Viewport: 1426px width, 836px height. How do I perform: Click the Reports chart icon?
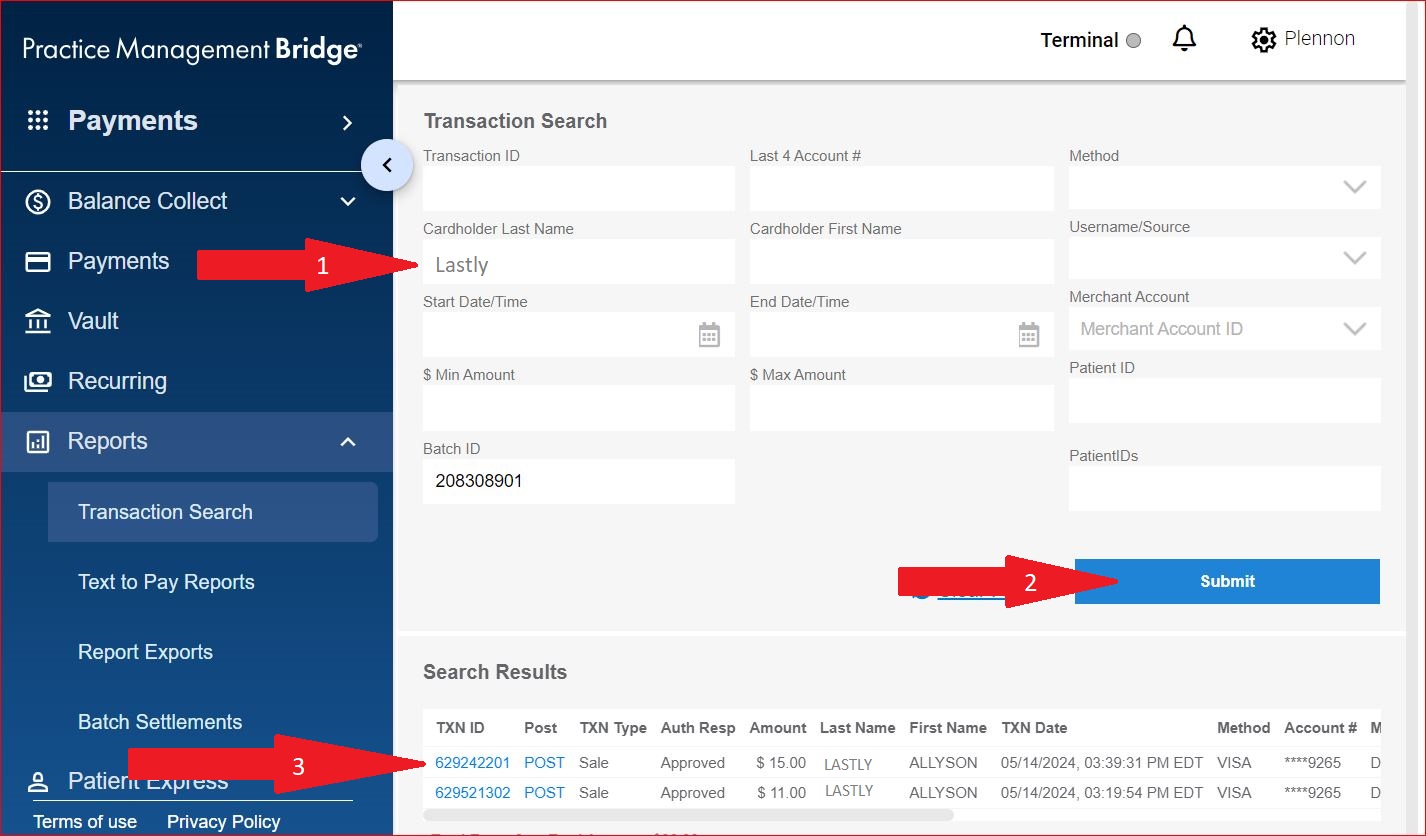point(38,442)
